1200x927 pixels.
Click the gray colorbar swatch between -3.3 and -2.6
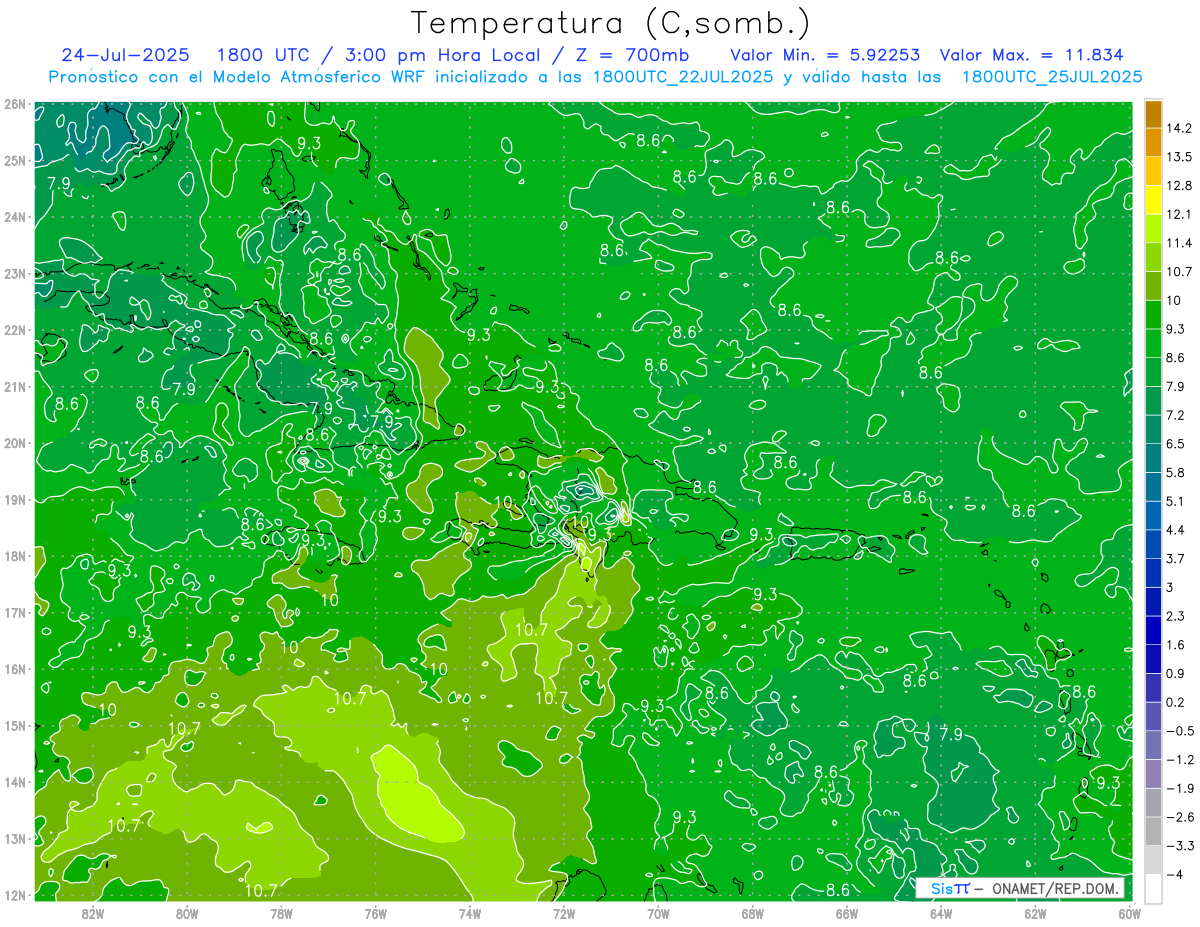point(1153,831)
